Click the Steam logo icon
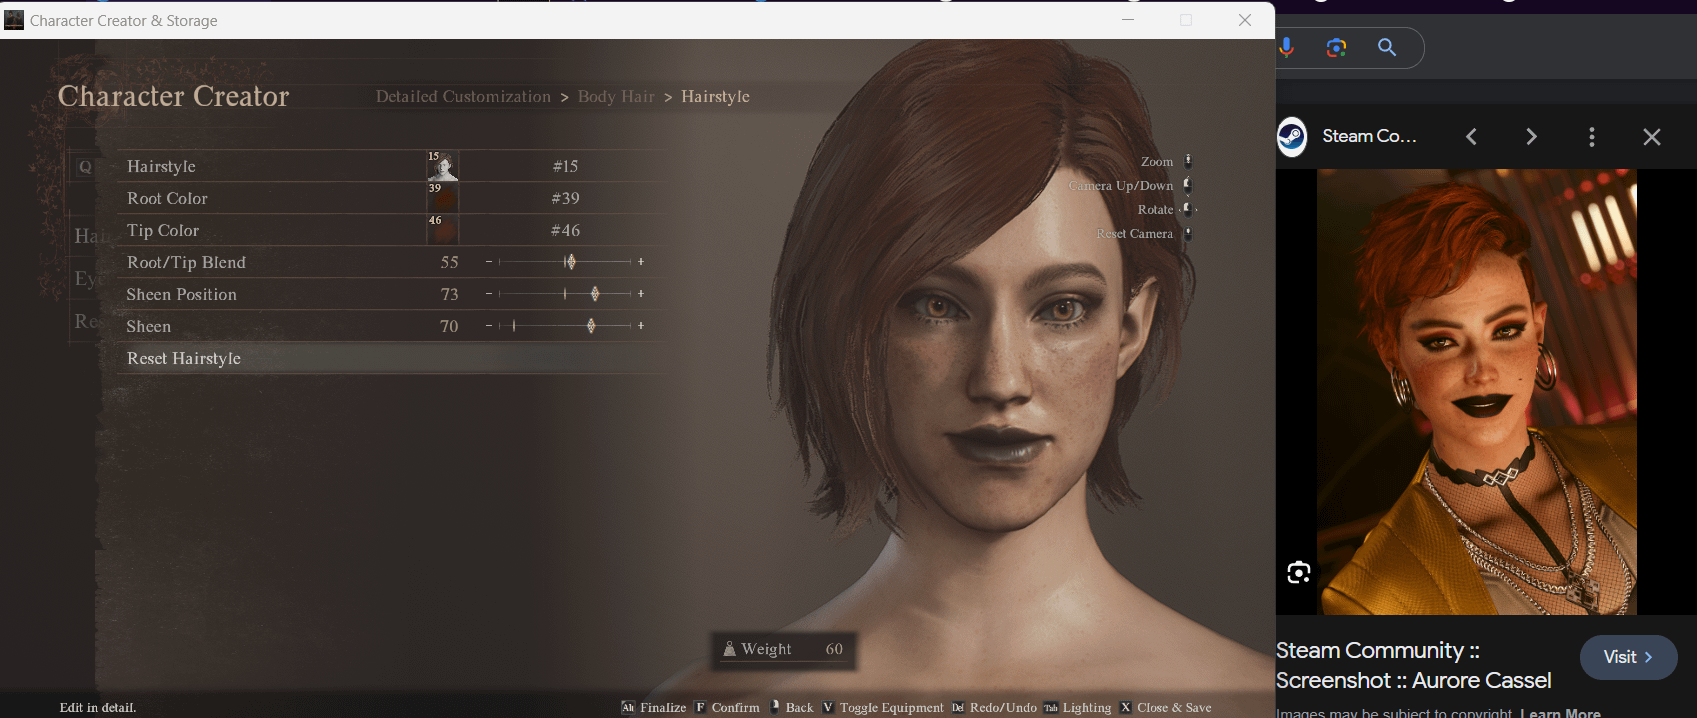This screenshot has width=1697, height=718. [x=1291, y=137]
